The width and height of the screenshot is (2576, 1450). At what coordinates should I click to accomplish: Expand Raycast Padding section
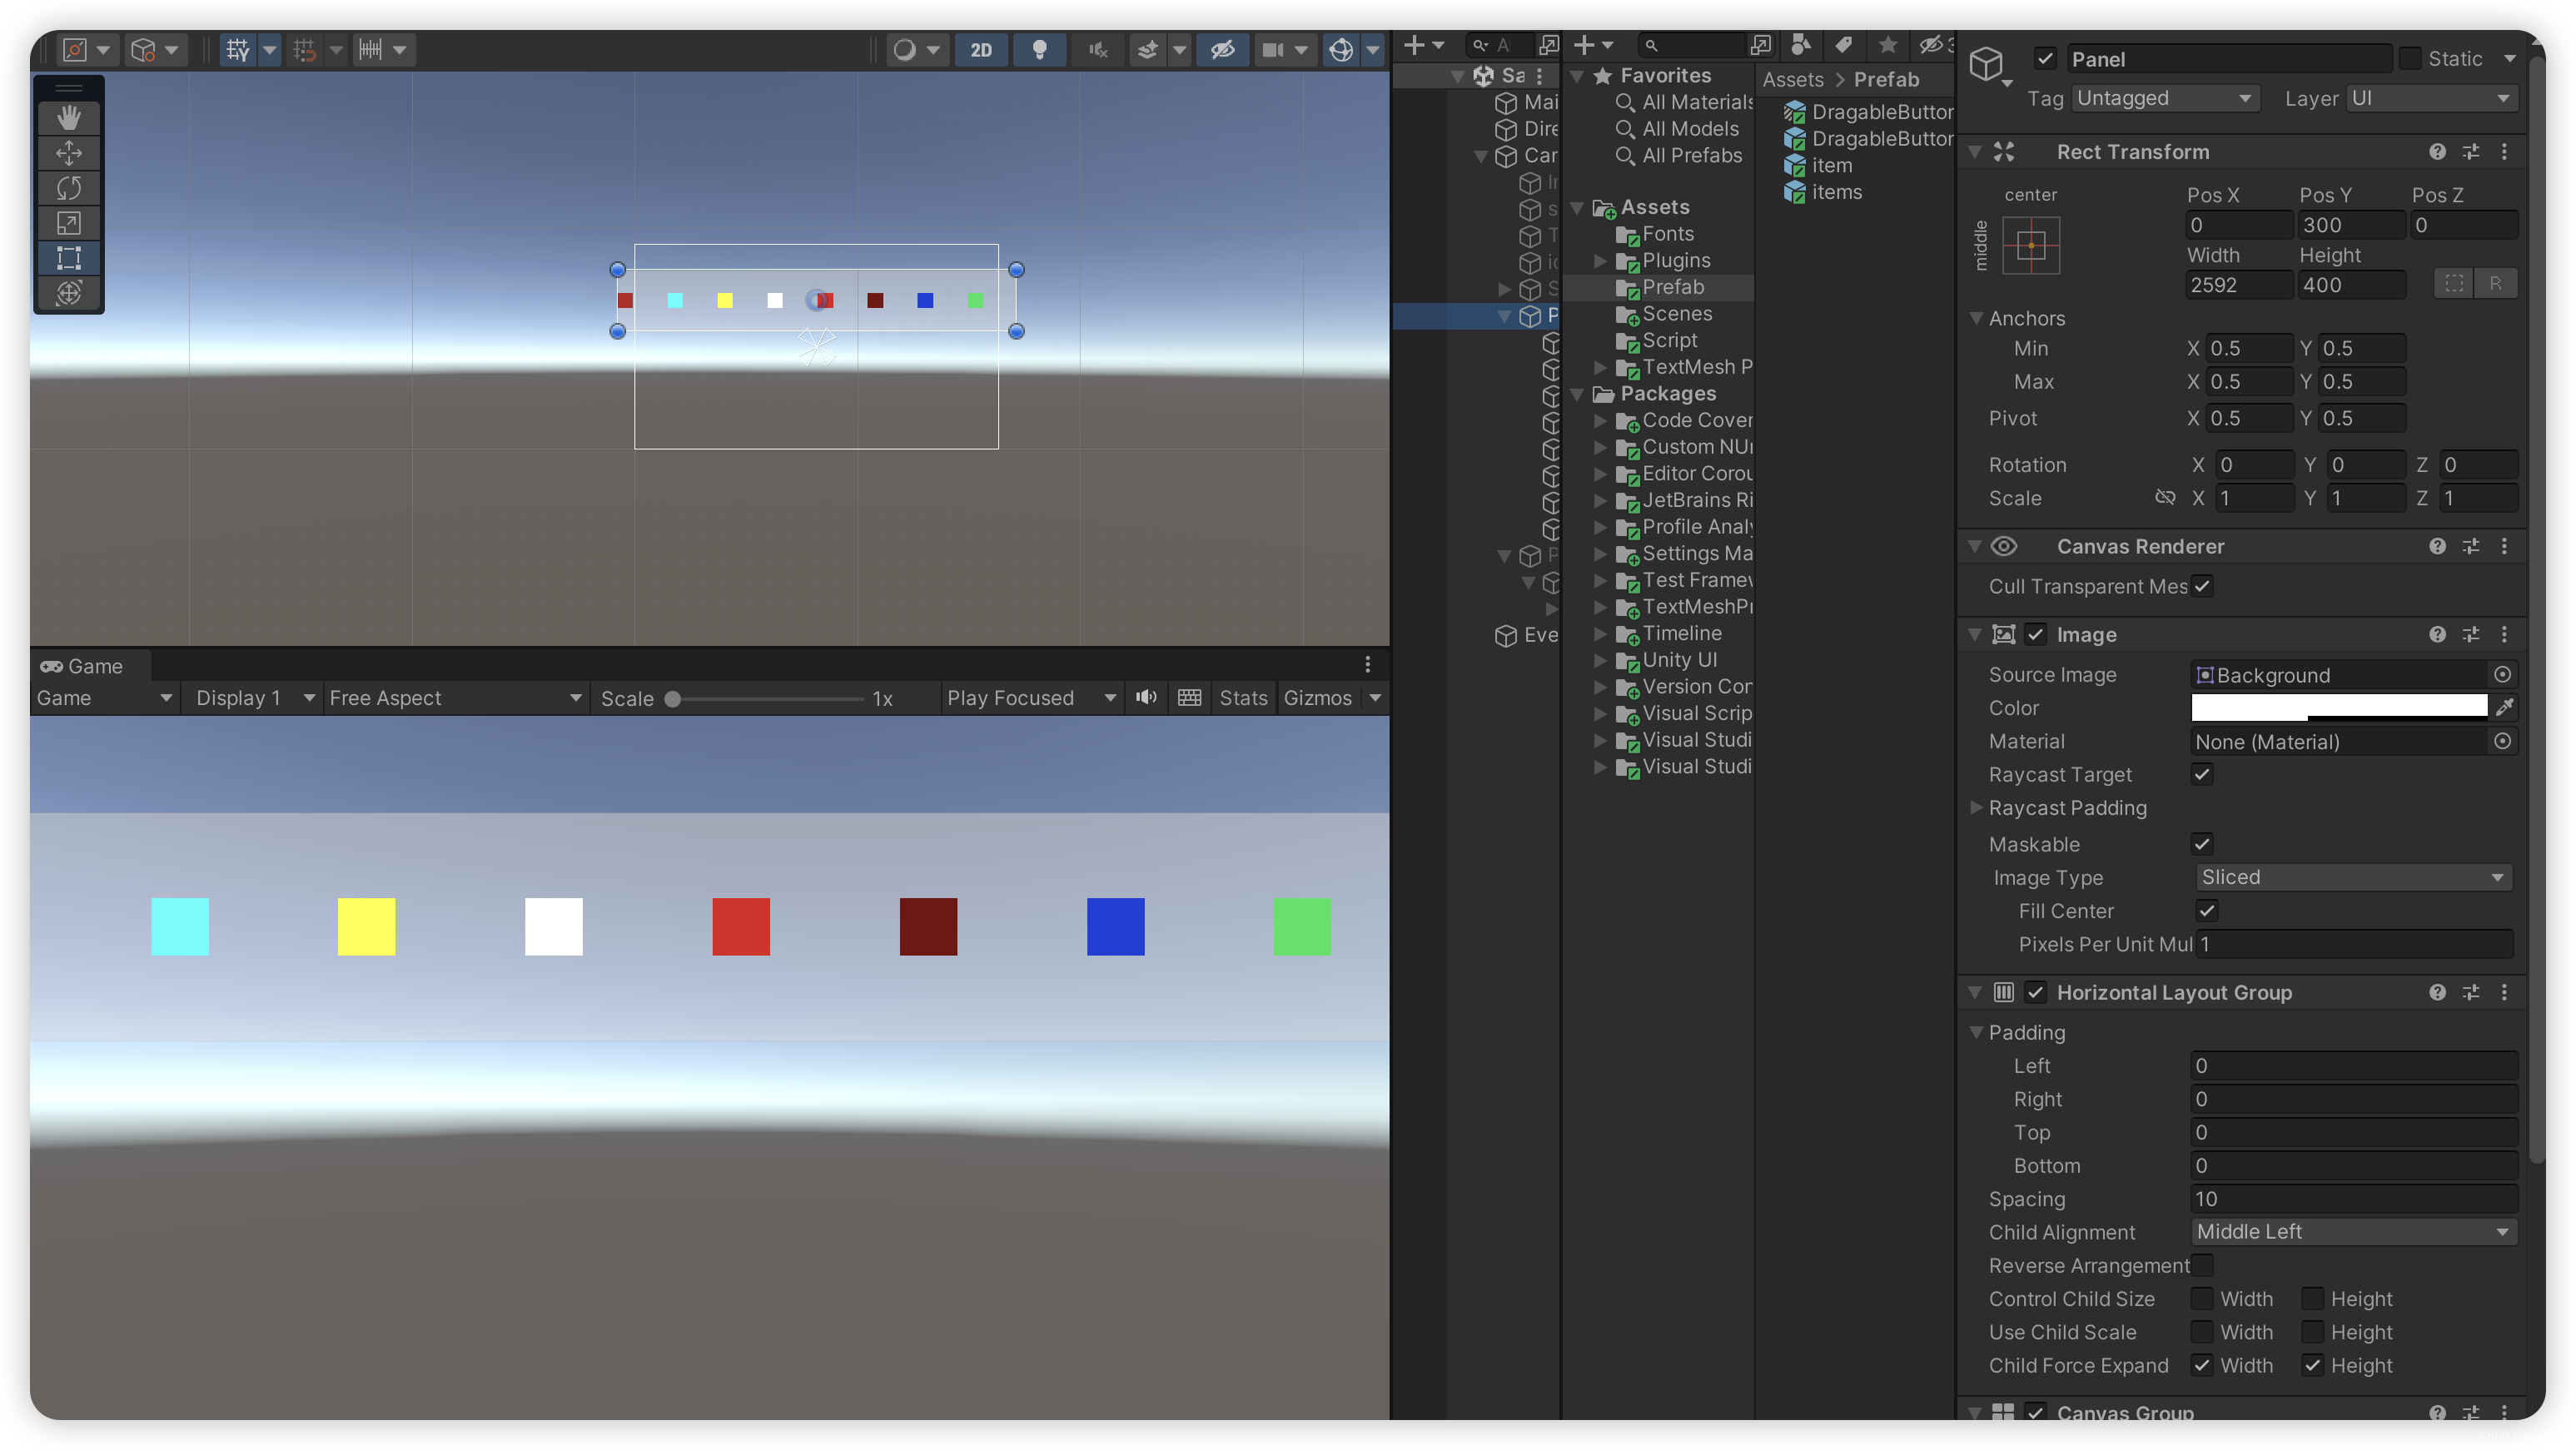click(1976, 808)
